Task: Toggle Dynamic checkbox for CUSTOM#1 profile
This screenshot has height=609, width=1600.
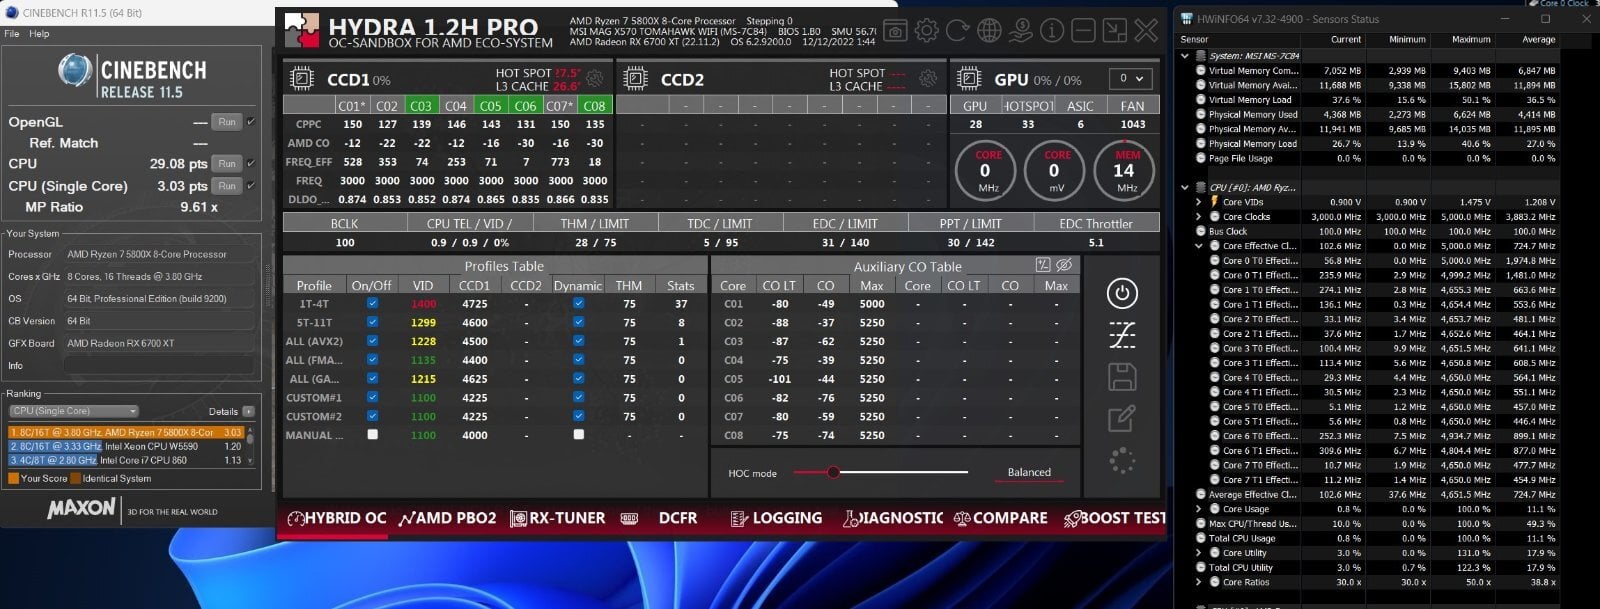Action: pyautogui.click(x=578, y=397)
